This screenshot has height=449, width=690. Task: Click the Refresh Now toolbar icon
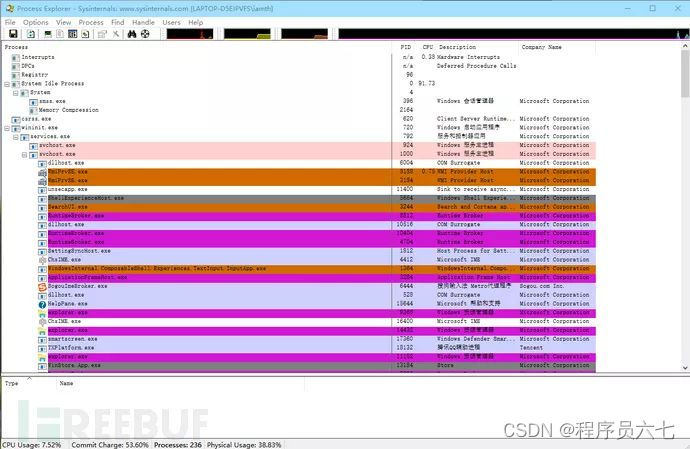[31, 34]
